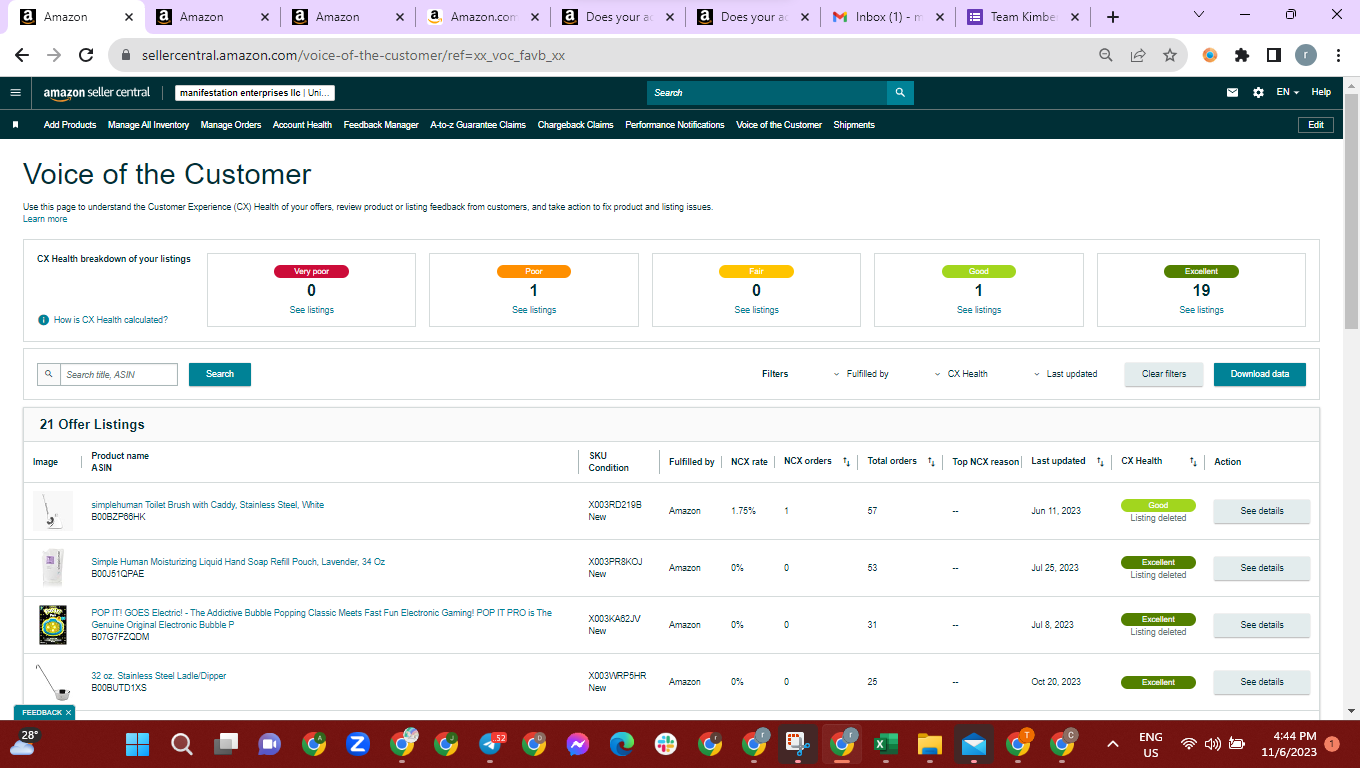
Task: Click the teal Search button beside the ASIN field
Action: pos(220,374)
